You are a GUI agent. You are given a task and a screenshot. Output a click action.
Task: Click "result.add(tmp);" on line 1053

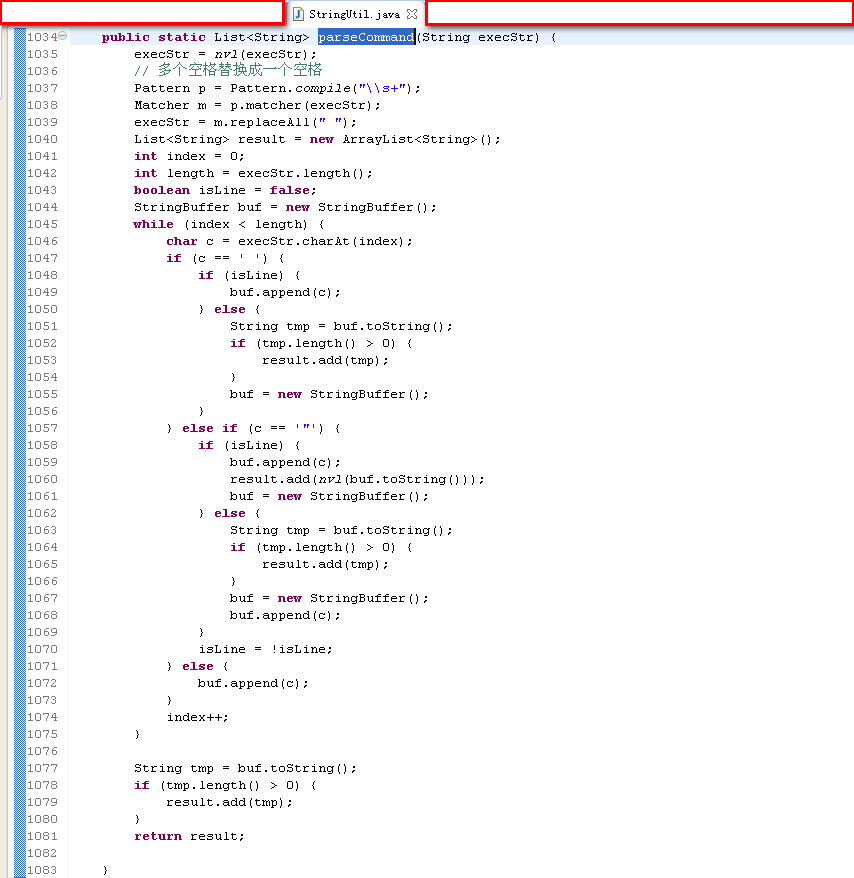click(x=325, y=360)
